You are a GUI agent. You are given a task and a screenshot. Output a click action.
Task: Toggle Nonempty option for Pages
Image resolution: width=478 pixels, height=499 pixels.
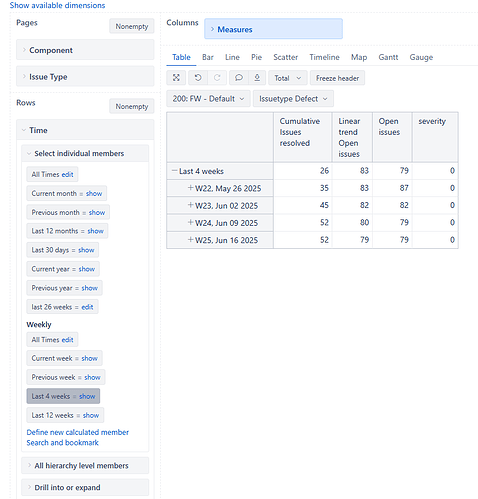click(132, 26)
